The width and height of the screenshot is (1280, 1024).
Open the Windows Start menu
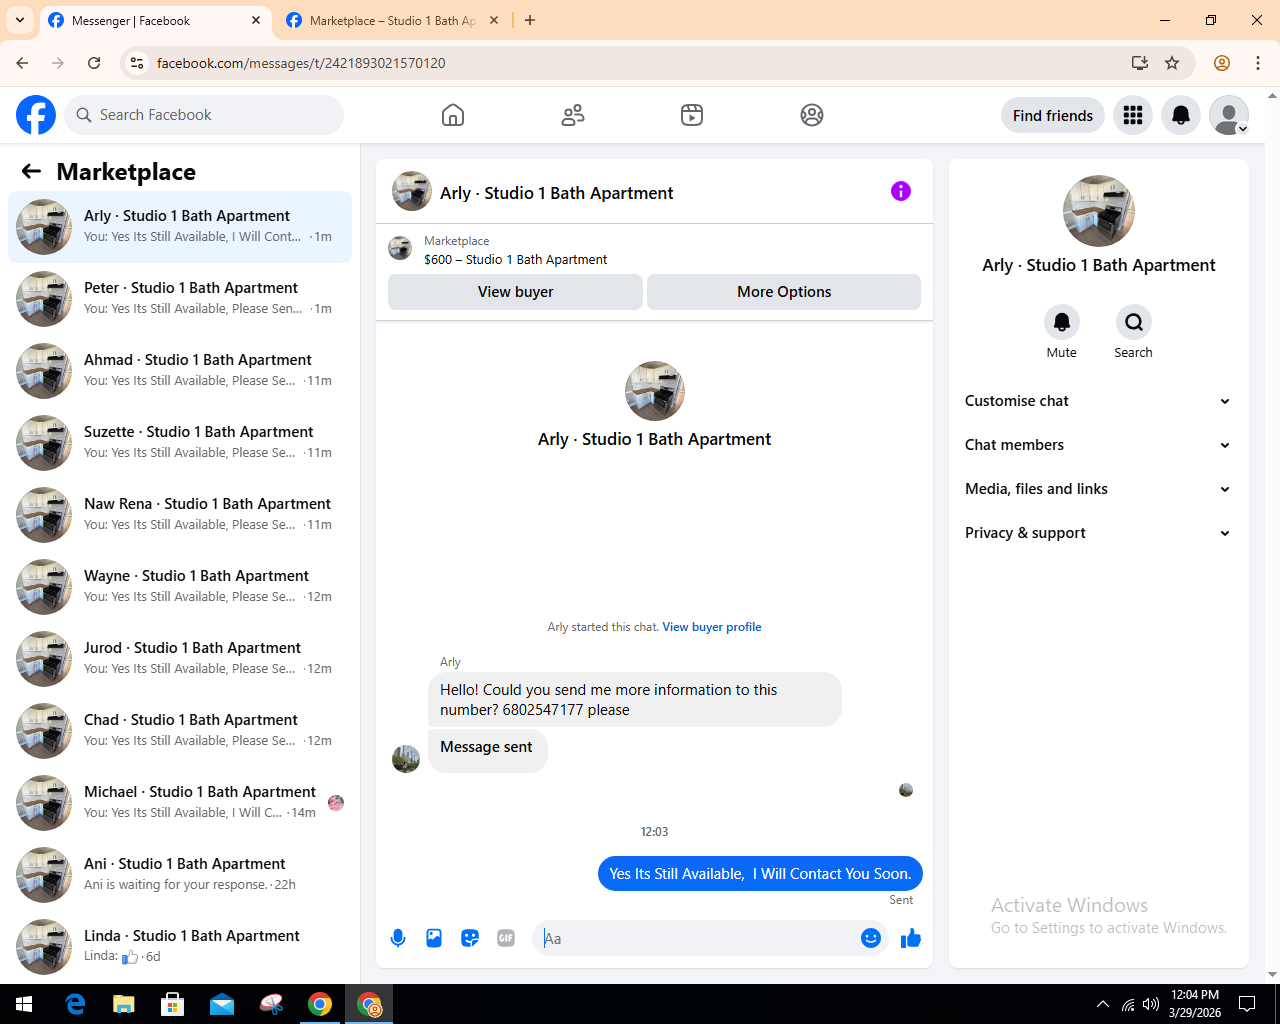(24, 1004)
